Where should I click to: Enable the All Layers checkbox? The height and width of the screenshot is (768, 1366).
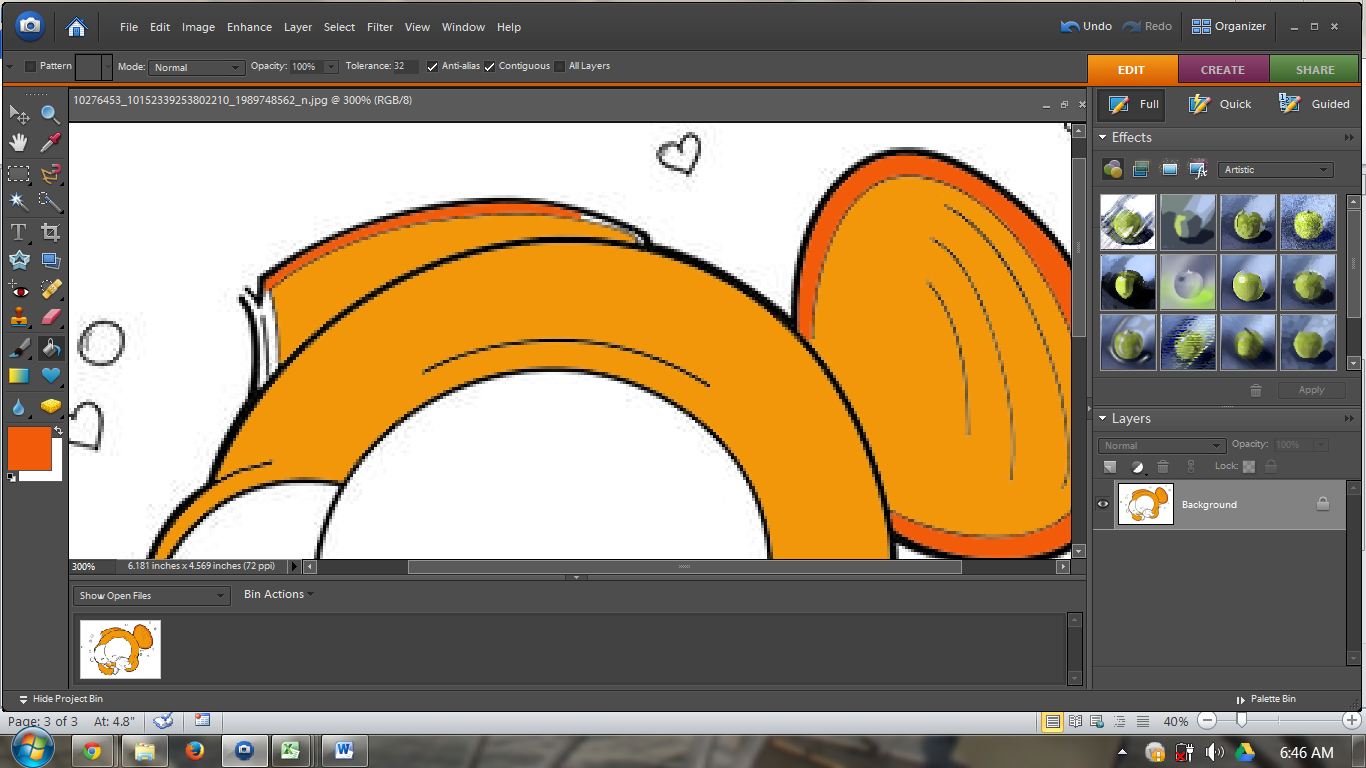pyautogui.click(x=560, y=67)
